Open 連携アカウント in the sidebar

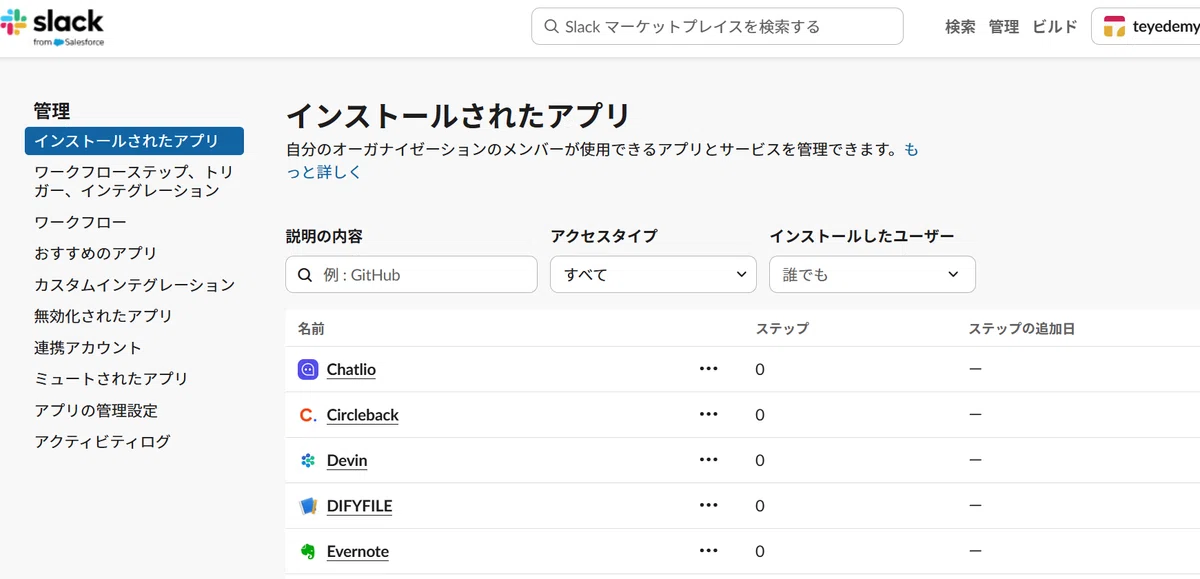pyautogui.click(x=88, y=347)
